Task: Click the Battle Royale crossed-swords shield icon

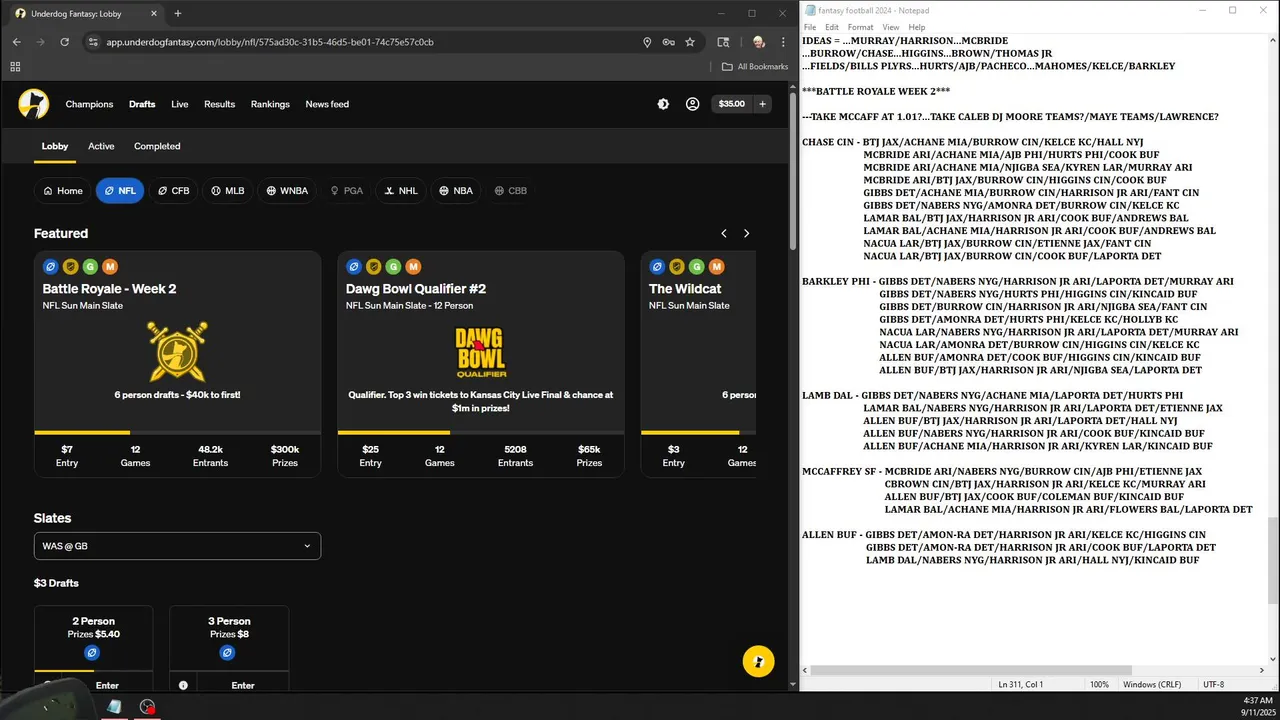Action: click(177, 350)
